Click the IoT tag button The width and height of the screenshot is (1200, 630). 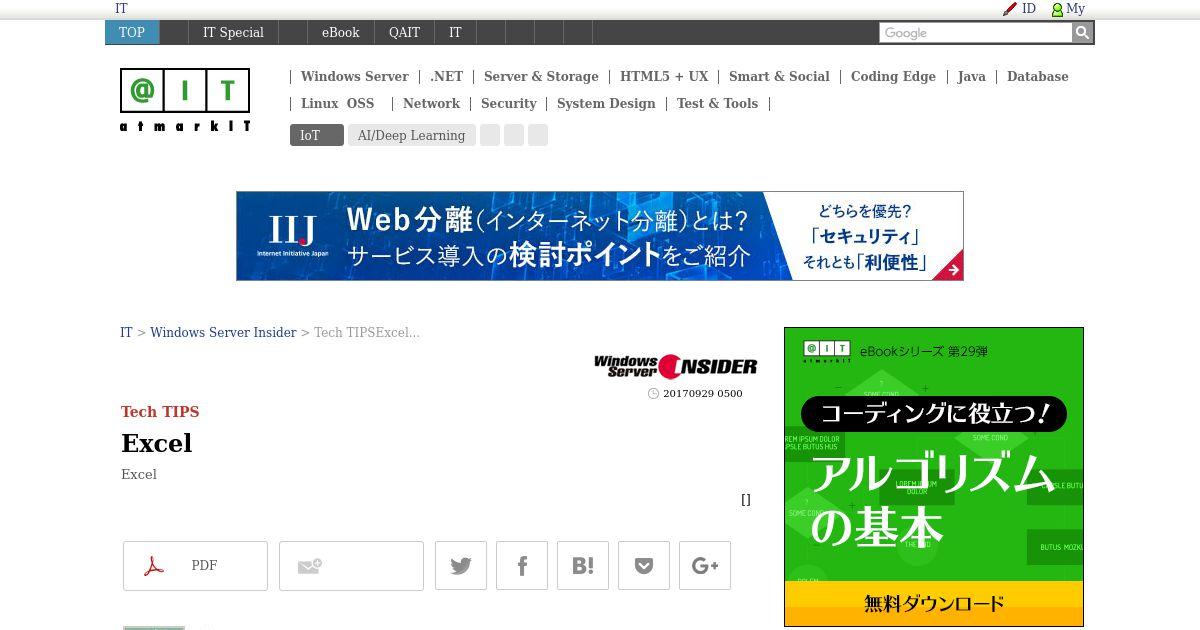(316, 135)
